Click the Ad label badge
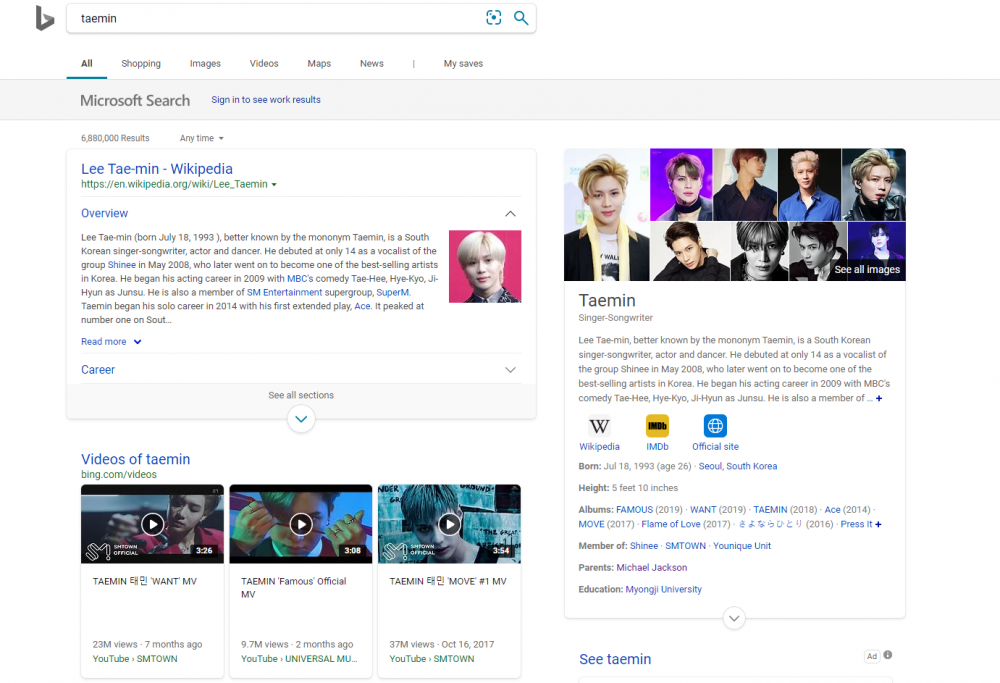The width and height of the screenshot is (1000, 683). (872, 656)
